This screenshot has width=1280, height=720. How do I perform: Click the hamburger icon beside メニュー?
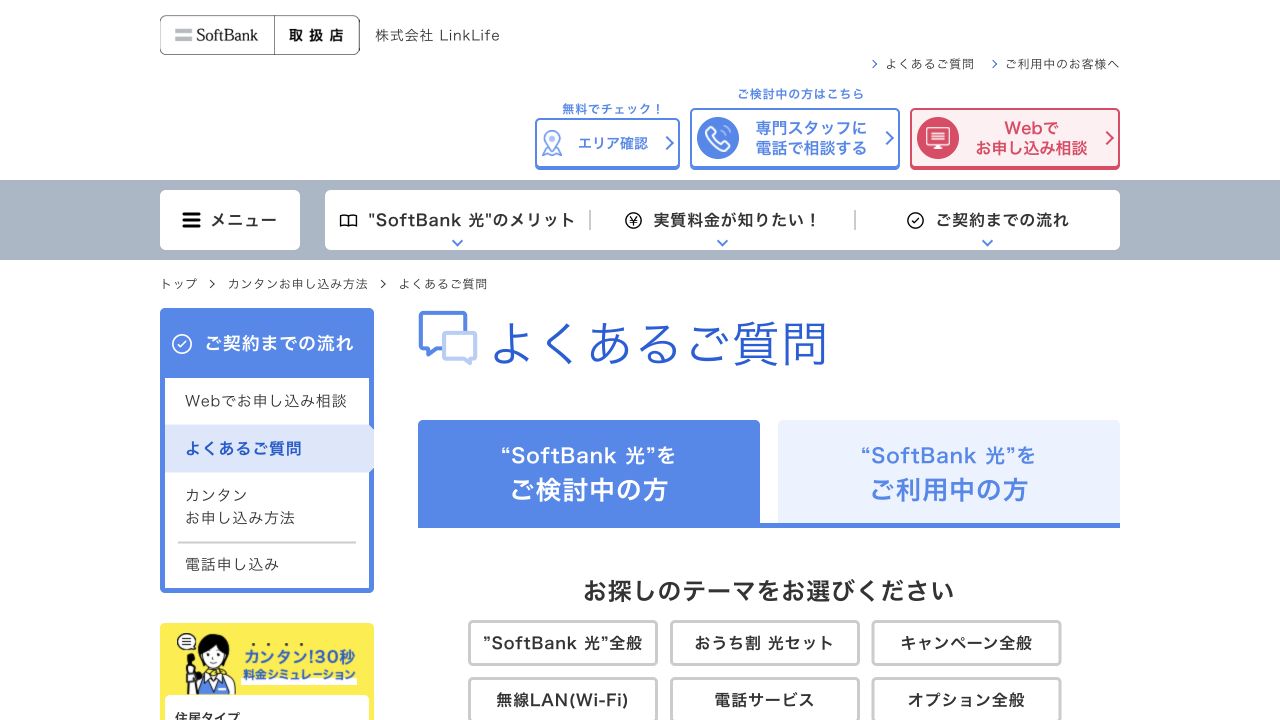tap(191, 220)
